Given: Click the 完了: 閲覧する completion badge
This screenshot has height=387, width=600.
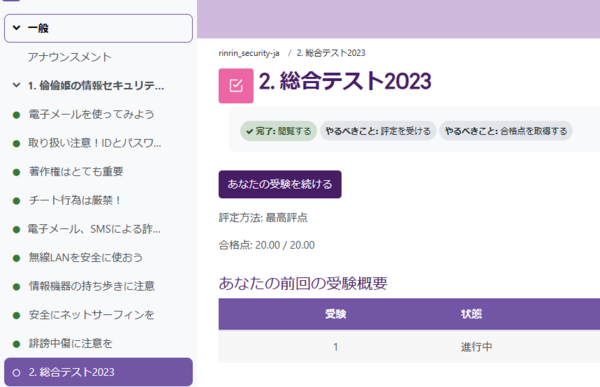Looking at the screenshot, I should tap(279, 131).
